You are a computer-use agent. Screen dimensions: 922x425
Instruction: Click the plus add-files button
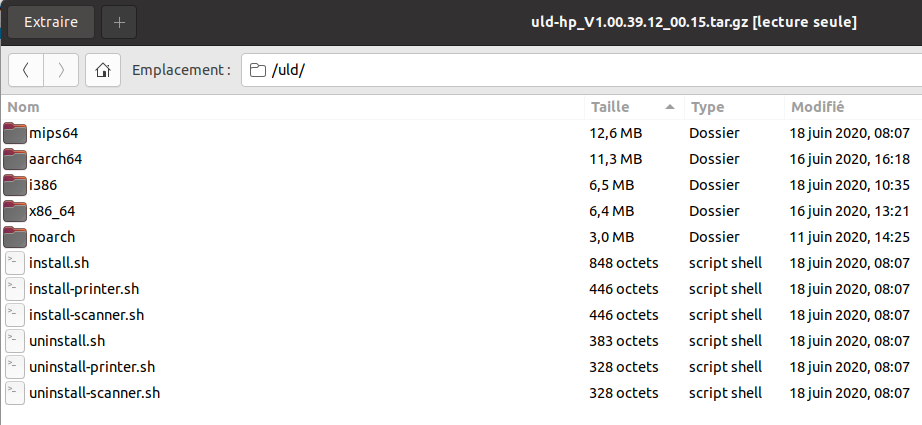click(119, 21)
